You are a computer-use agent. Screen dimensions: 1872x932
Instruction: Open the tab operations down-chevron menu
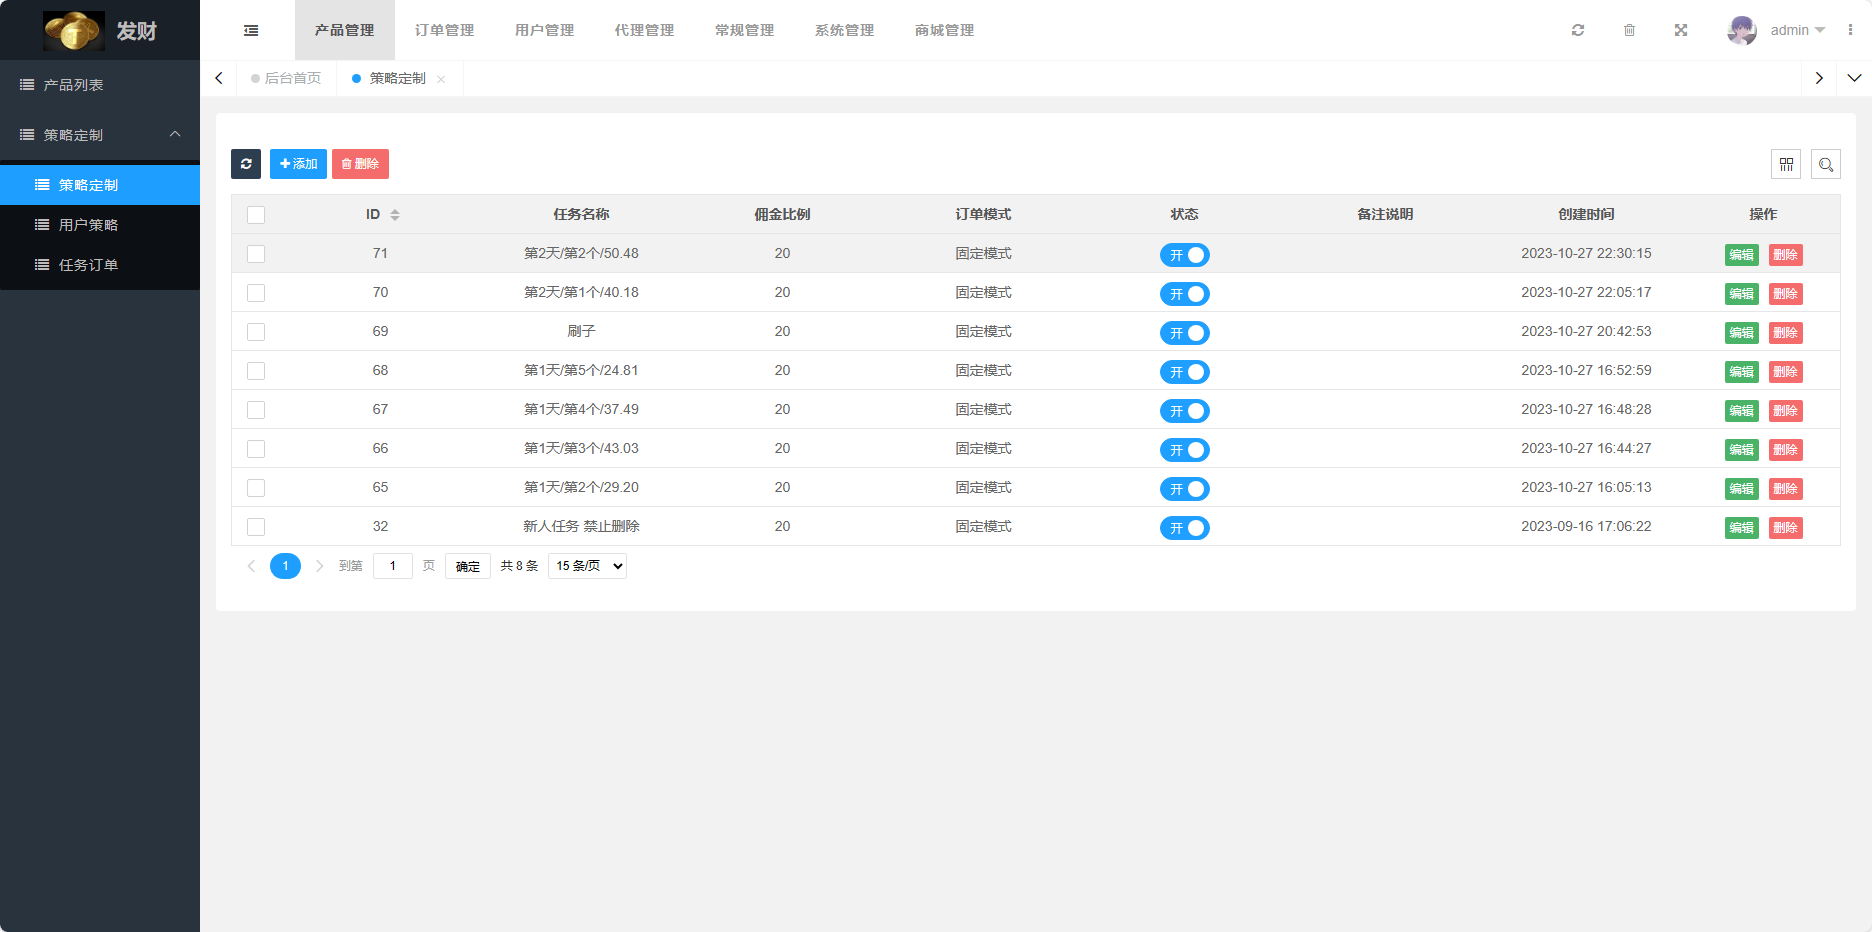[1854, 78]
